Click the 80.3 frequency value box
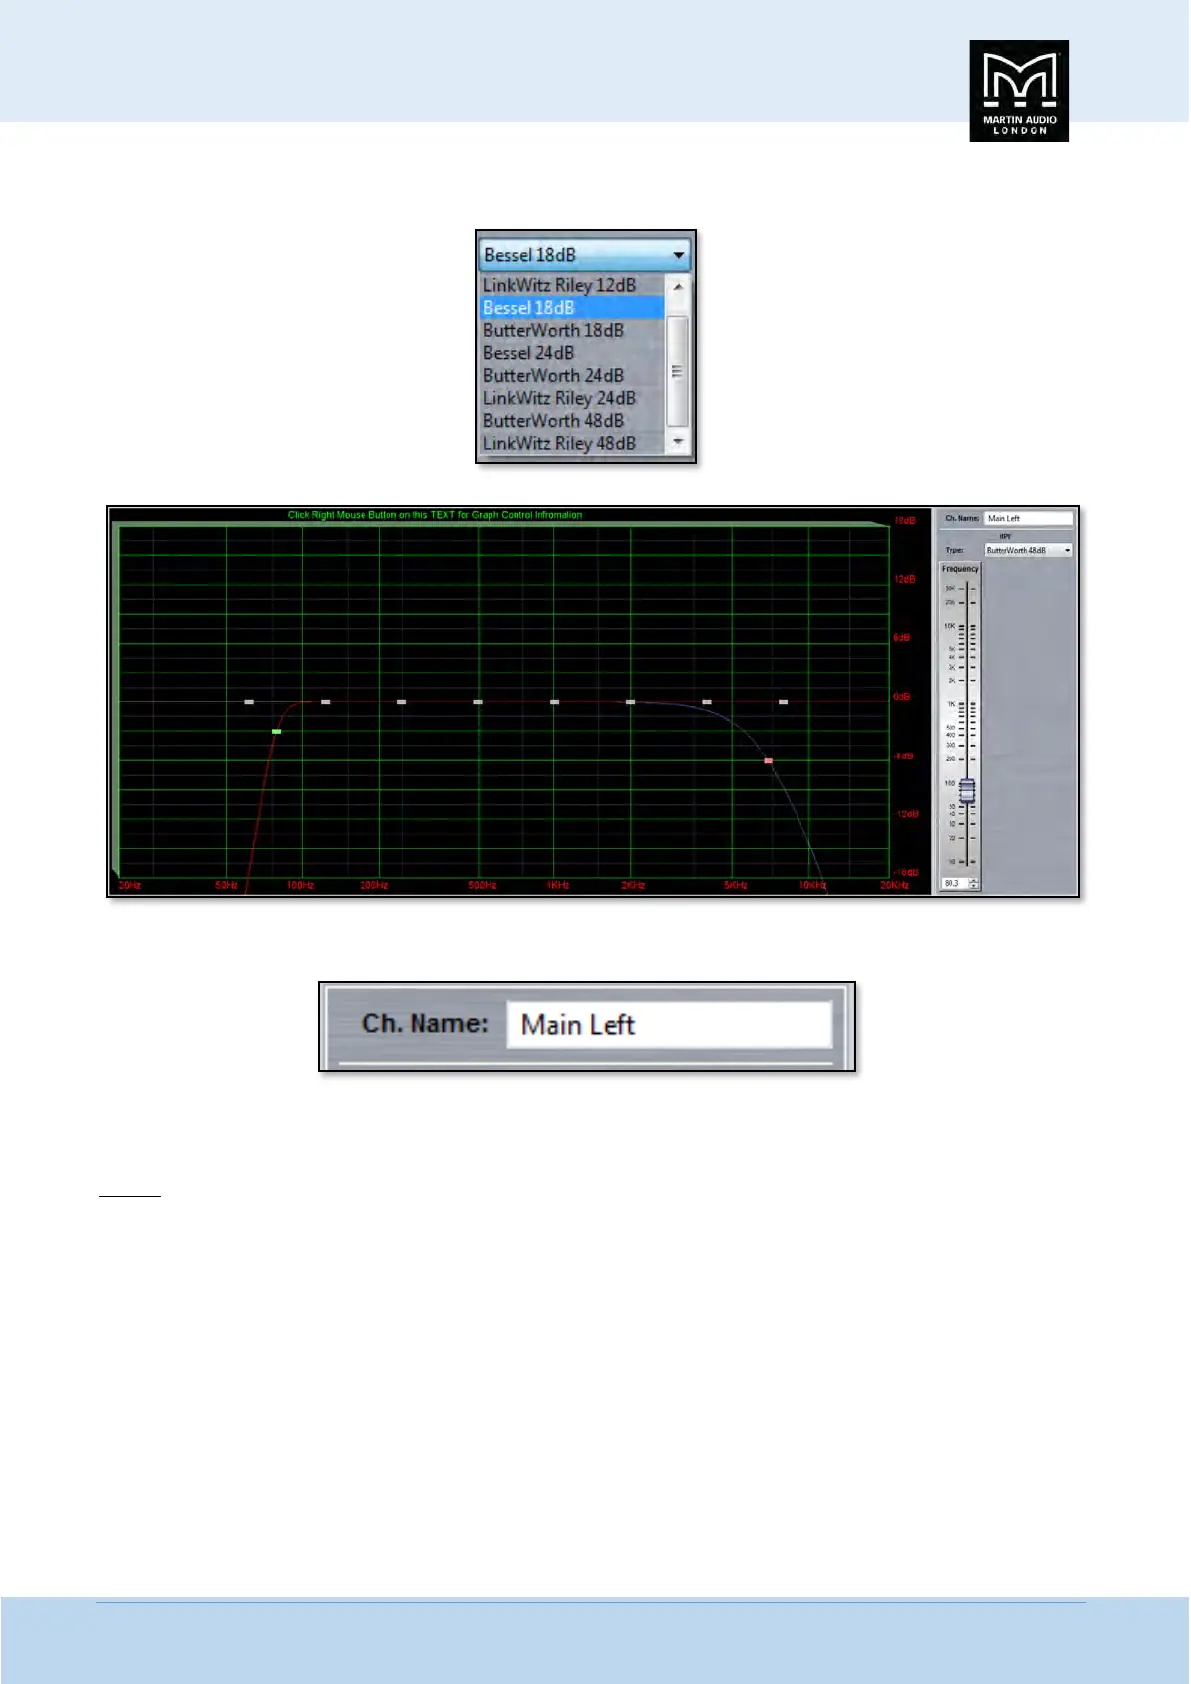This screenshot has height=1684, width=1191. (x=955, y=884)
